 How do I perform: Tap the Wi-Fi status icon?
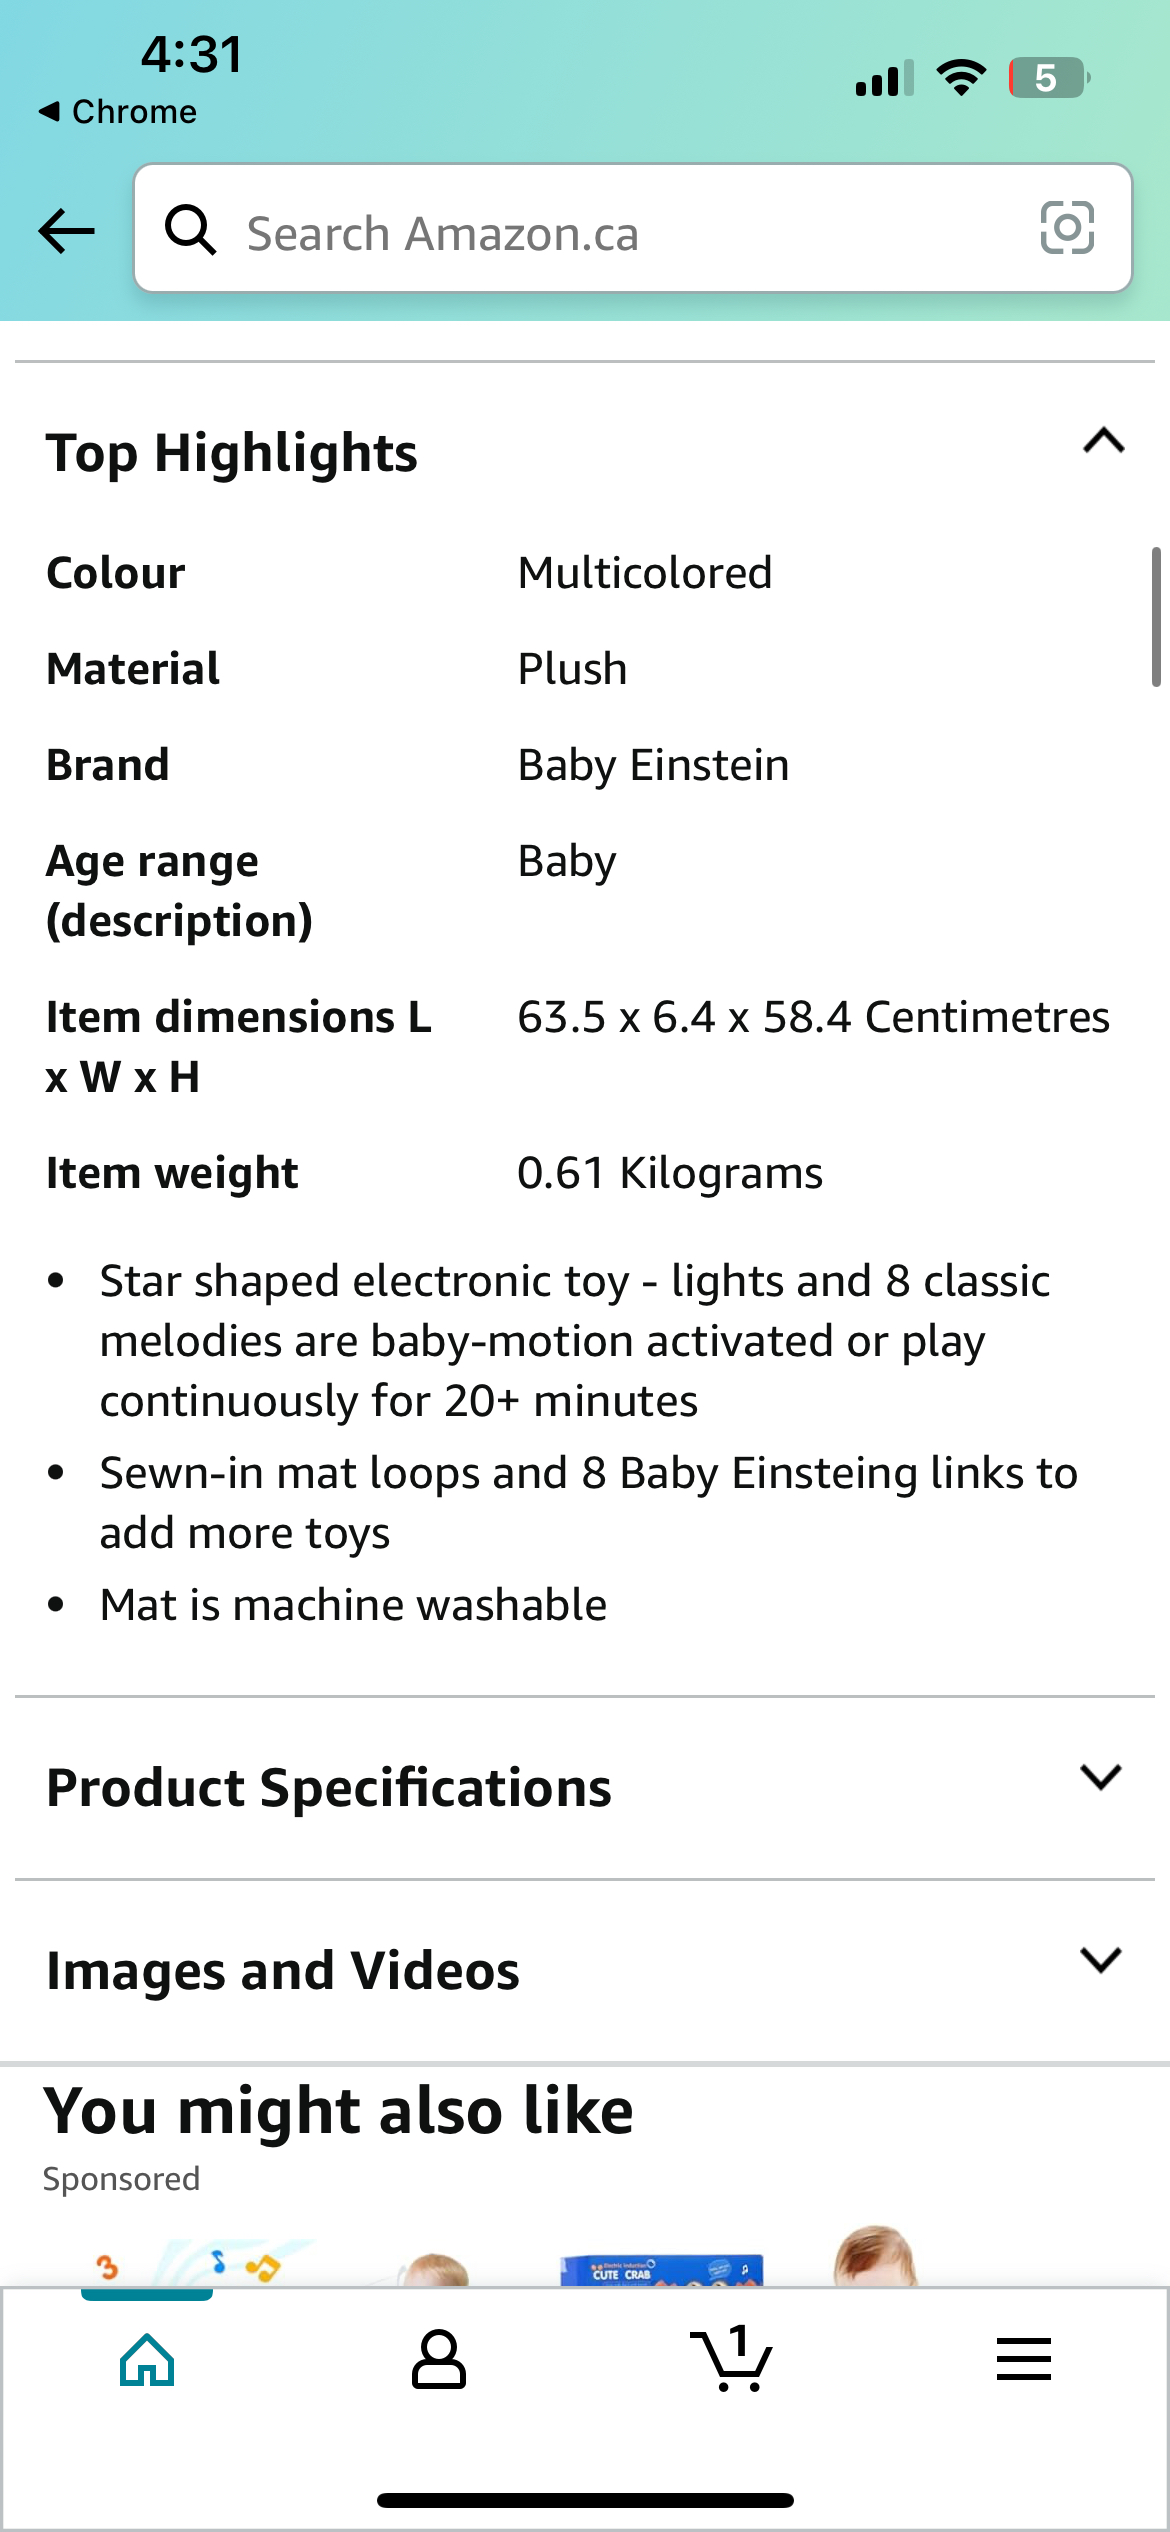coord(961,78)
